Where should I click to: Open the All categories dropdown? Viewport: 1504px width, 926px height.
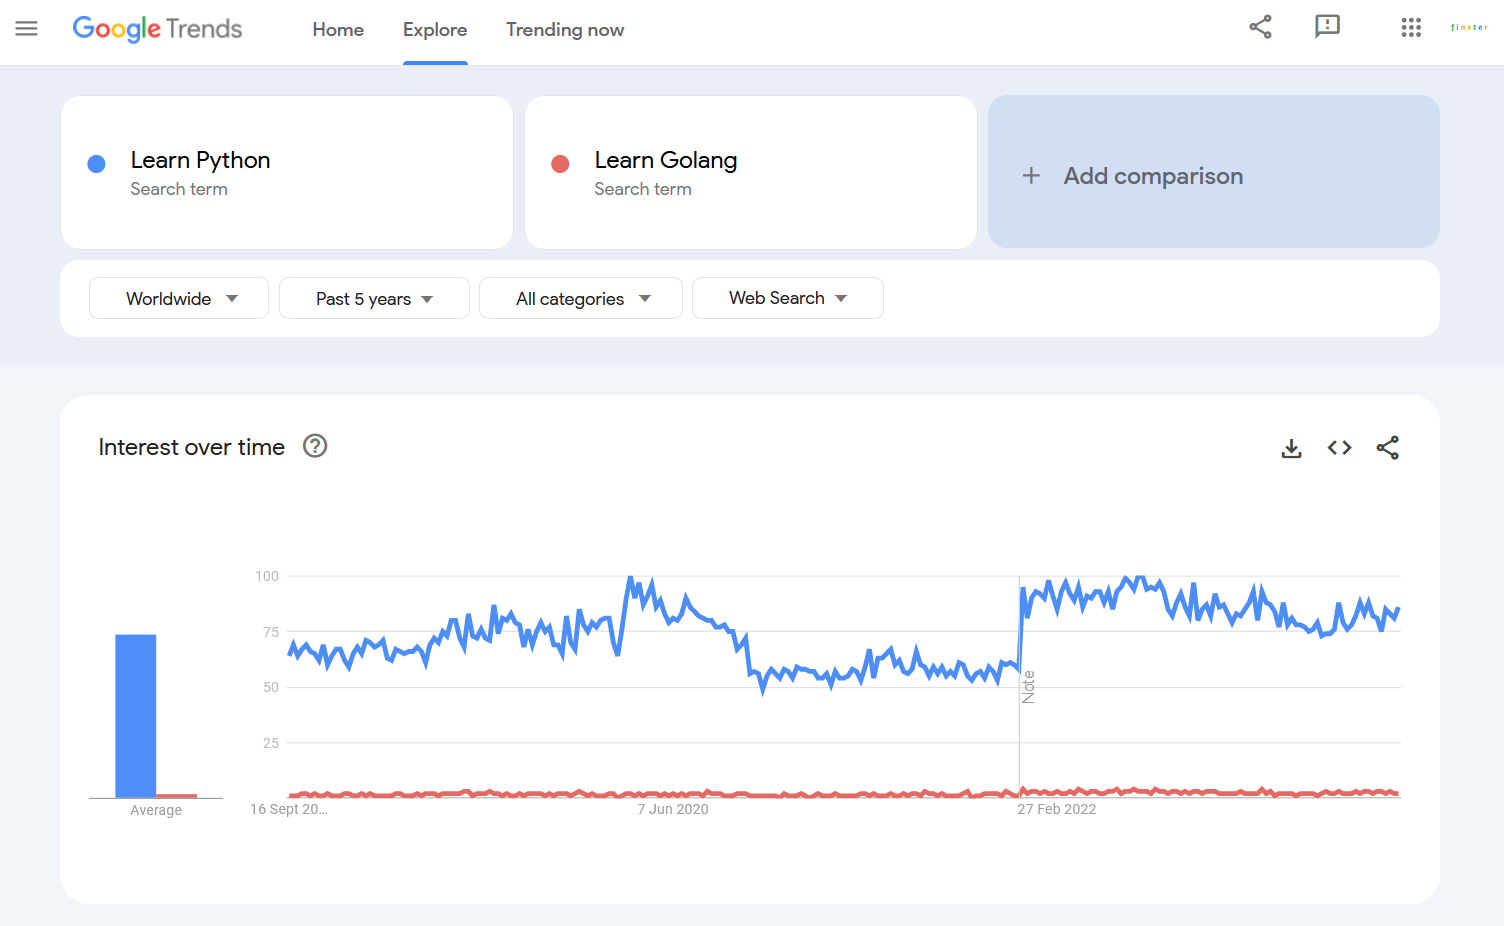pyautogui.click(x=580, y=298)
